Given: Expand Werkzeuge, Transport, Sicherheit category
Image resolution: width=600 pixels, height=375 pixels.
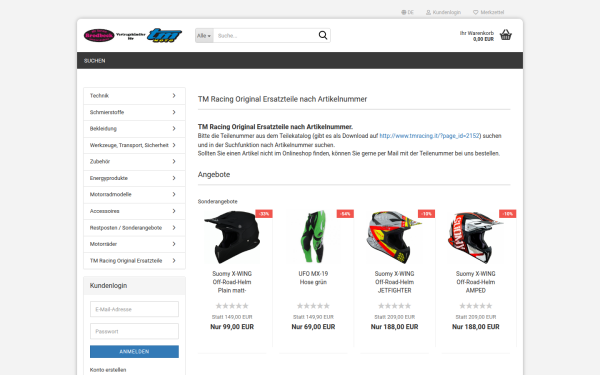Looking at the screenshot, I should 134,145.
